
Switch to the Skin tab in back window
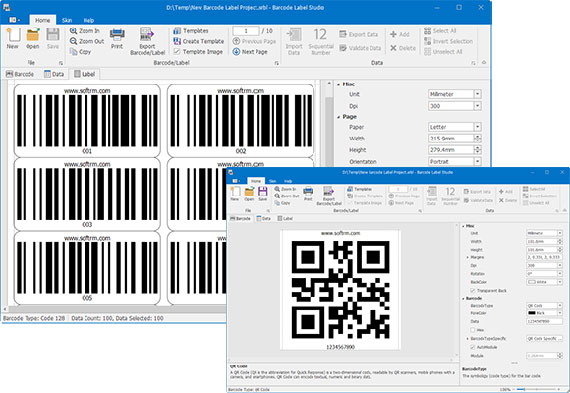(67, 20)
